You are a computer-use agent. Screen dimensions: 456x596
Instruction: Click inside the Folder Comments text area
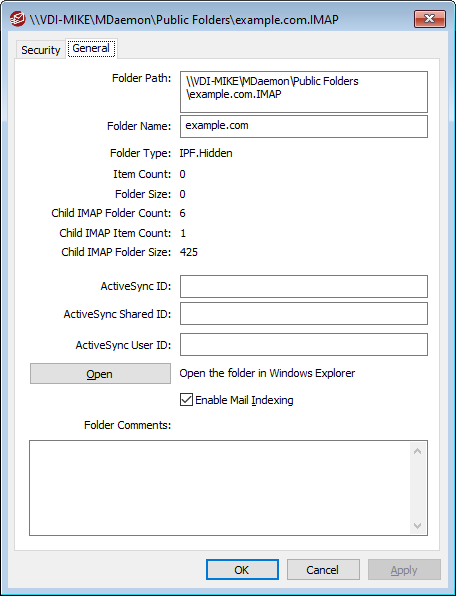[220, 488]
